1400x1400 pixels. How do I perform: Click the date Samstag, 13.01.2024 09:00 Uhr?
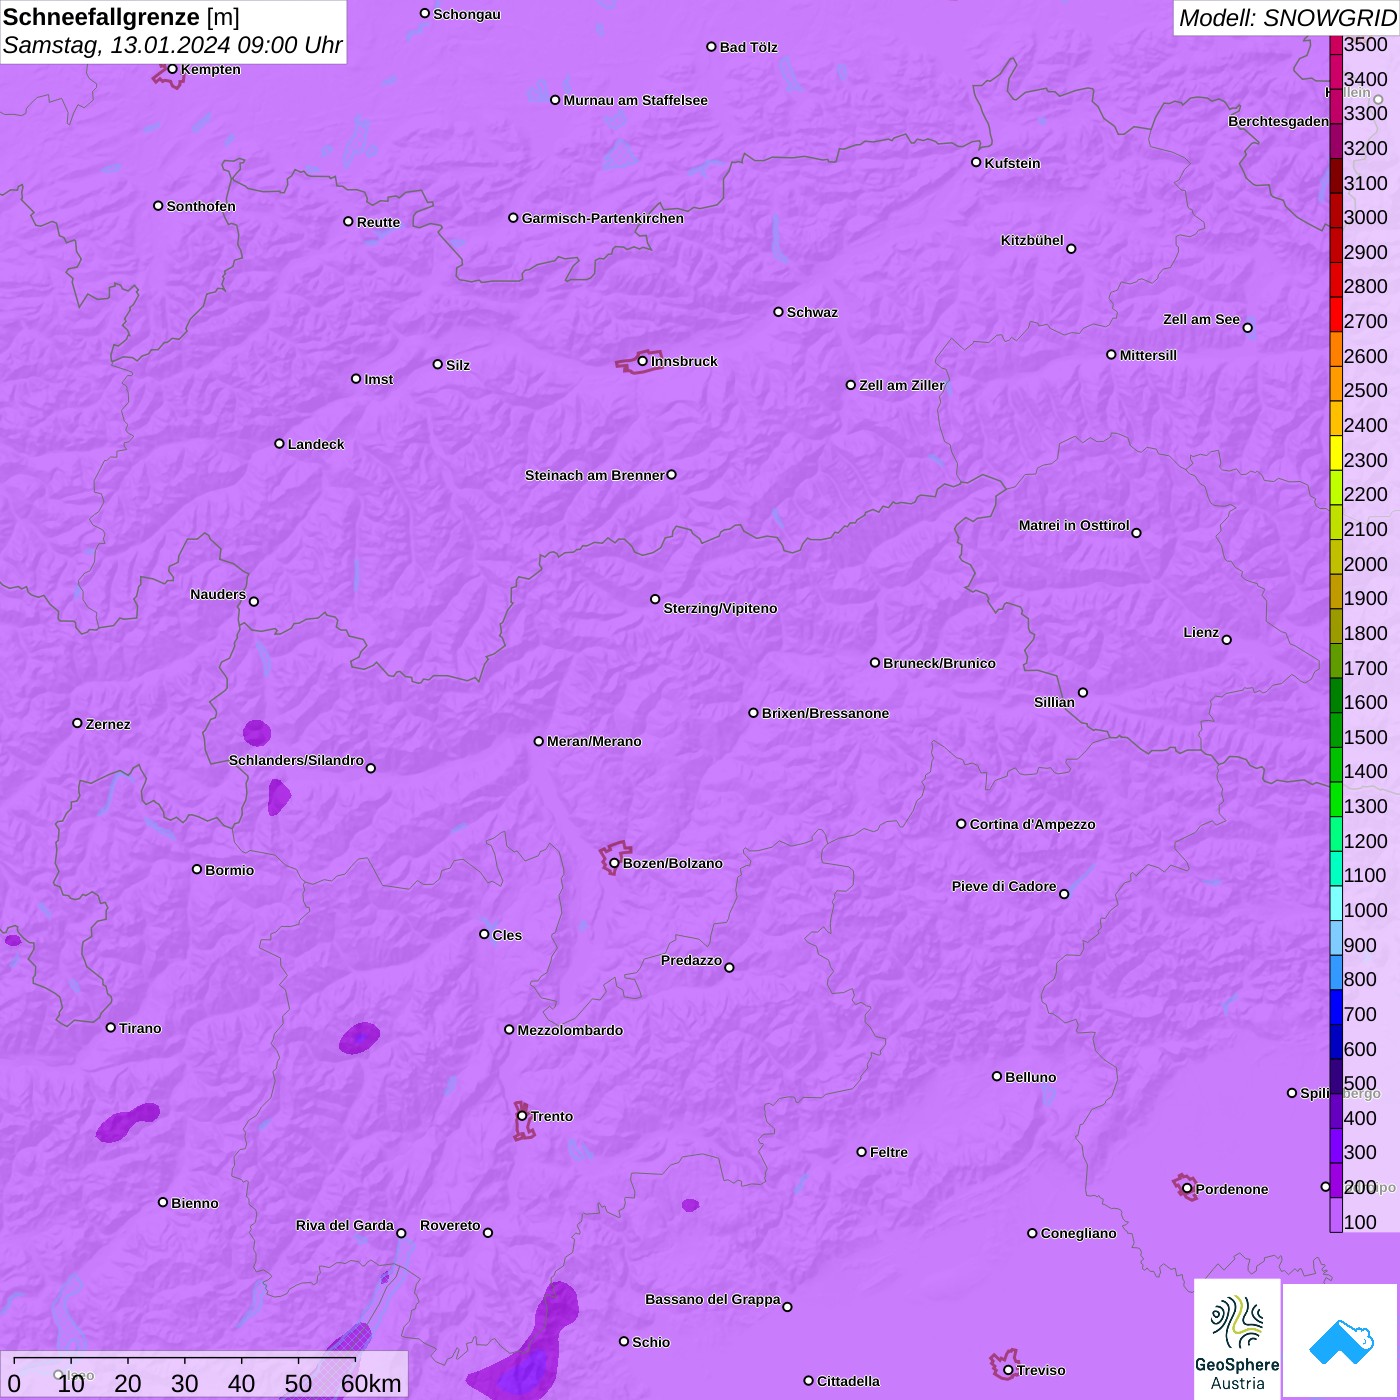[173, 45]
